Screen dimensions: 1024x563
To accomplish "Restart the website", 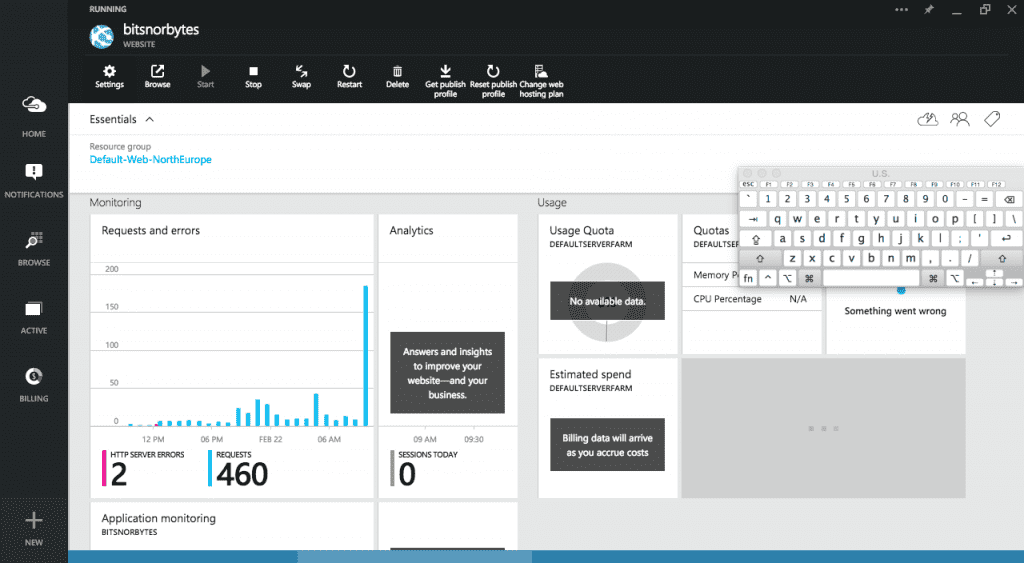I will 349,76.
